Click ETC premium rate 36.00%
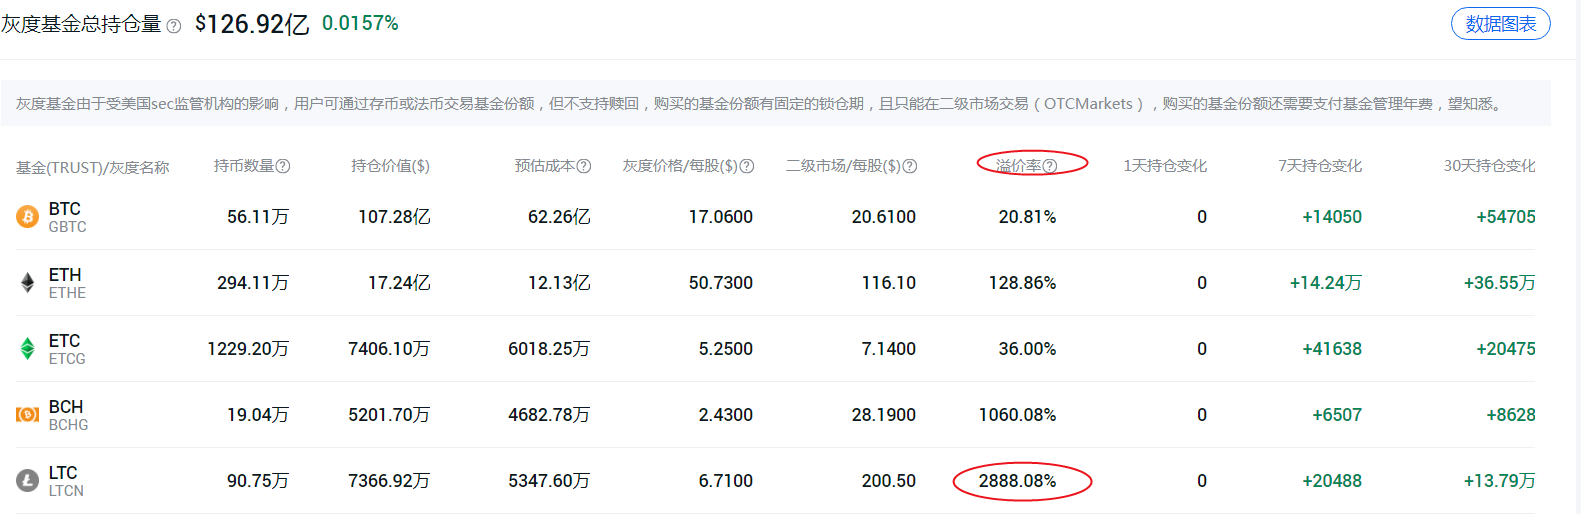The image size is (1581, 514). pos(1027,349)
